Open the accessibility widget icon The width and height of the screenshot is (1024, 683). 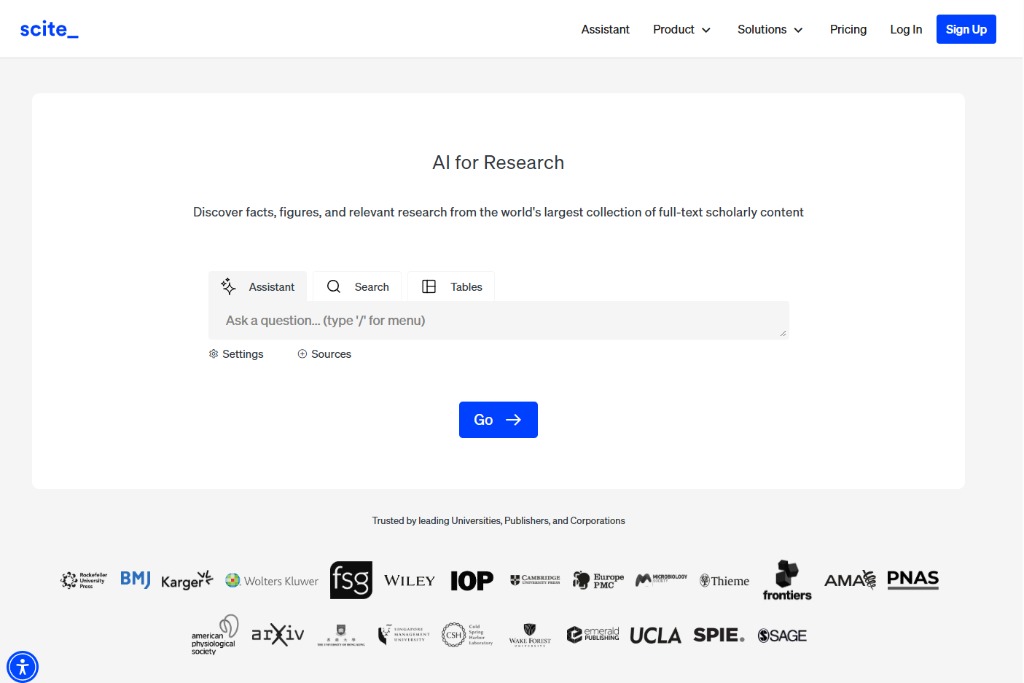point(22,666)
